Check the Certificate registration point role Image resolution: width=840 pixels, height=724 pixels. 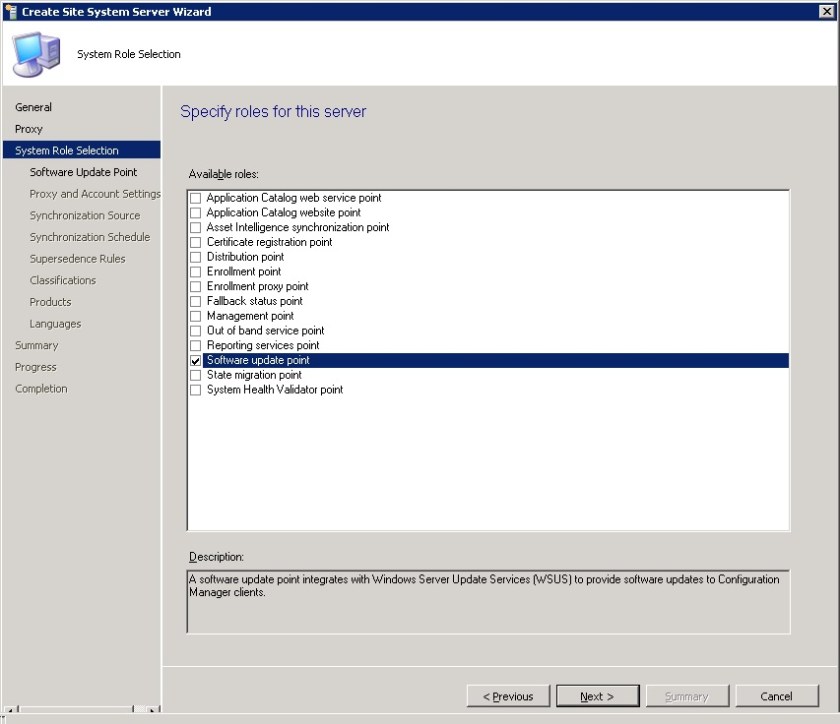tap(195, 242)
